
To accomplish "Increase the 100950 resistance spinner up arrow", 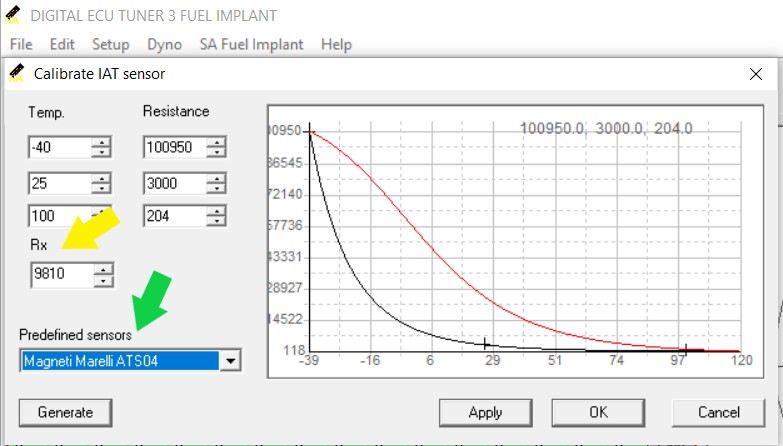I will (216, 142).
